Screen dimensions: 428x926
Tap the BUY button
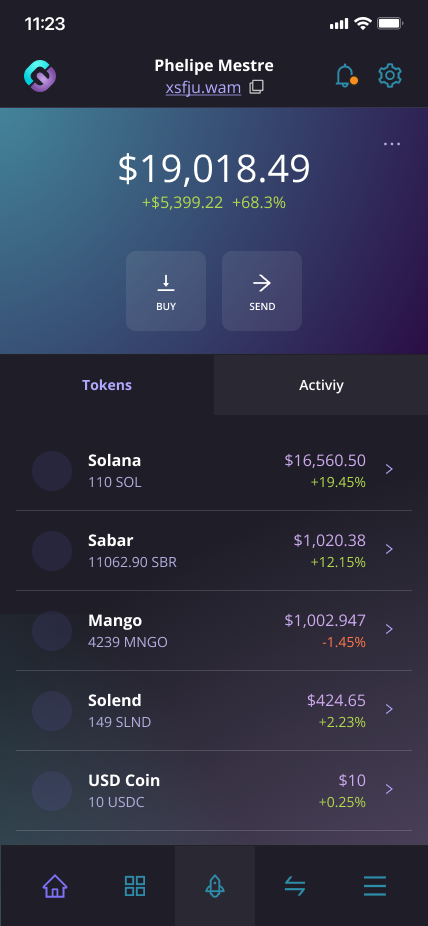point(166,291)
